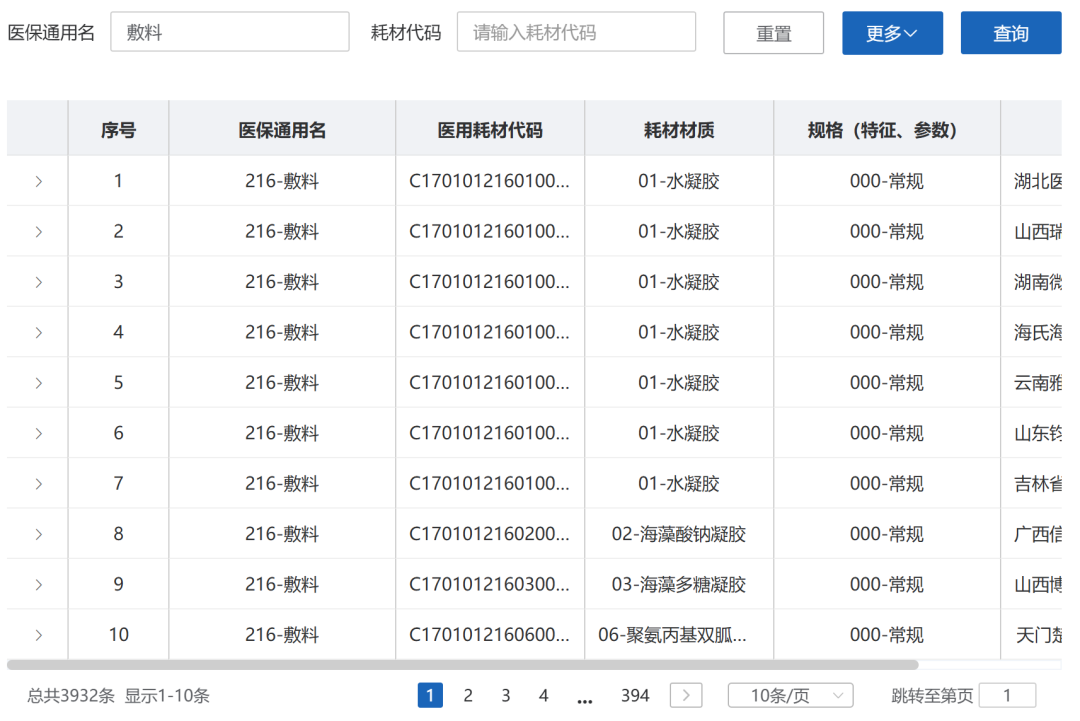The width and height of the screenshot is (1080, 721).
Task: Click the pagination ellipsis to skip pages
Action: pyautogui.click(x=585, y=696)
